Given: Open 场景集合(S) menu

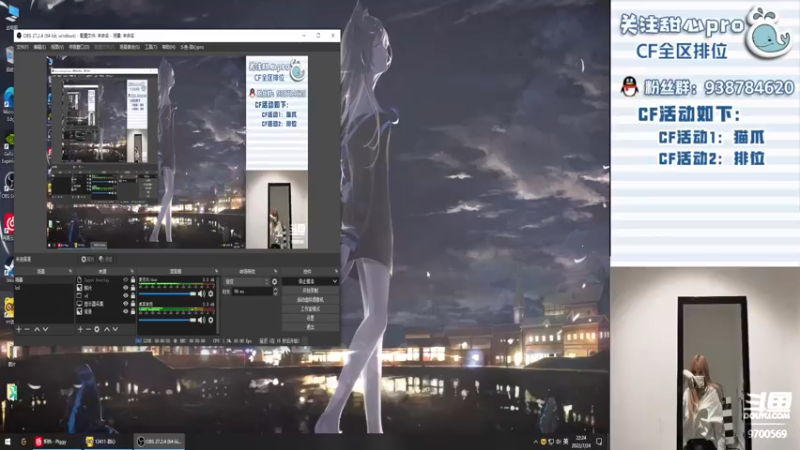Looking at the screenshot, I should (130, 47).
